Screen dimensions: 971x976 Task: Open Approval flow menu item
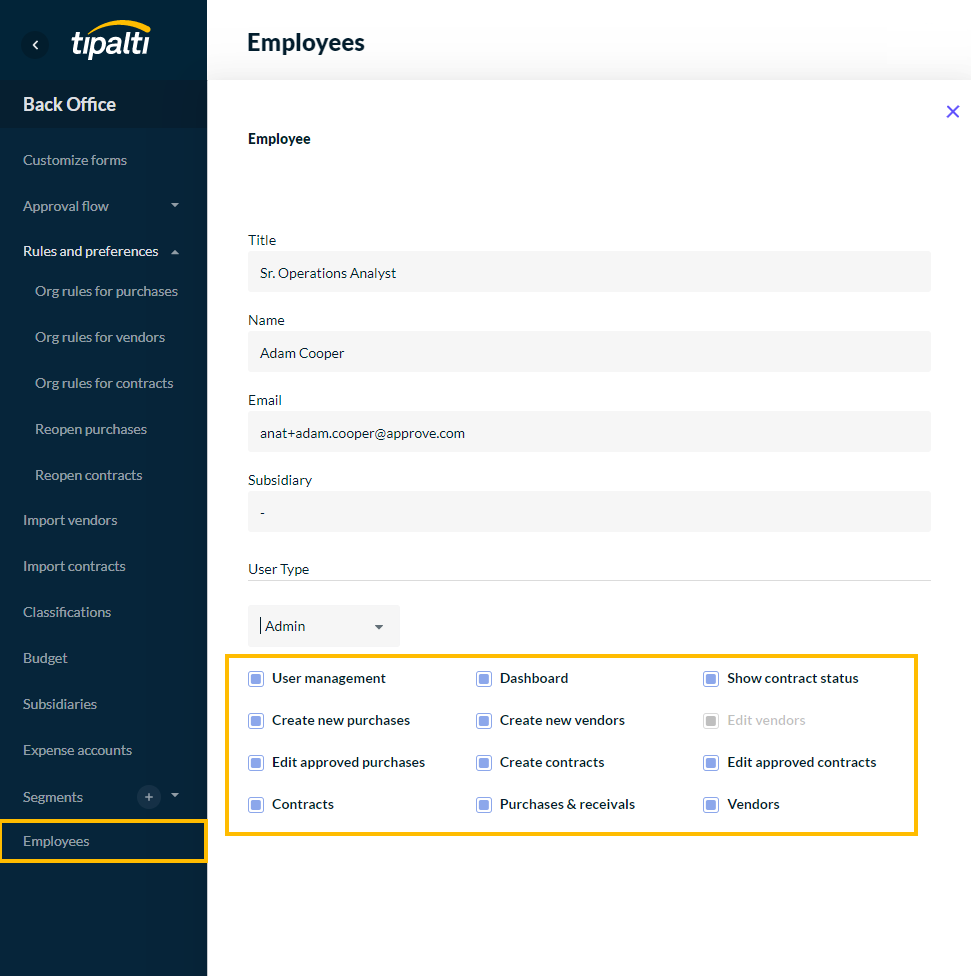pos(66,206)
